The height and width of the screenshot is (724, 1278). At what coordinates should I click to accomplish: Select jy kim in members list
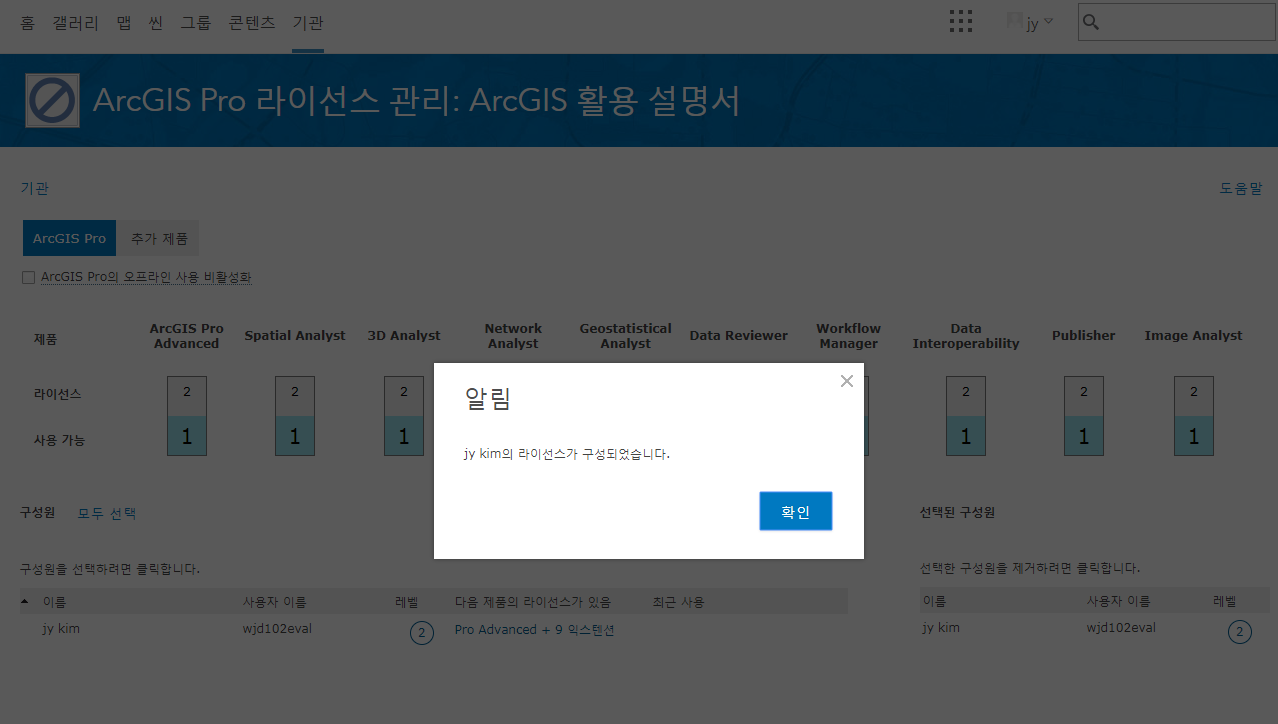(61, 628)
